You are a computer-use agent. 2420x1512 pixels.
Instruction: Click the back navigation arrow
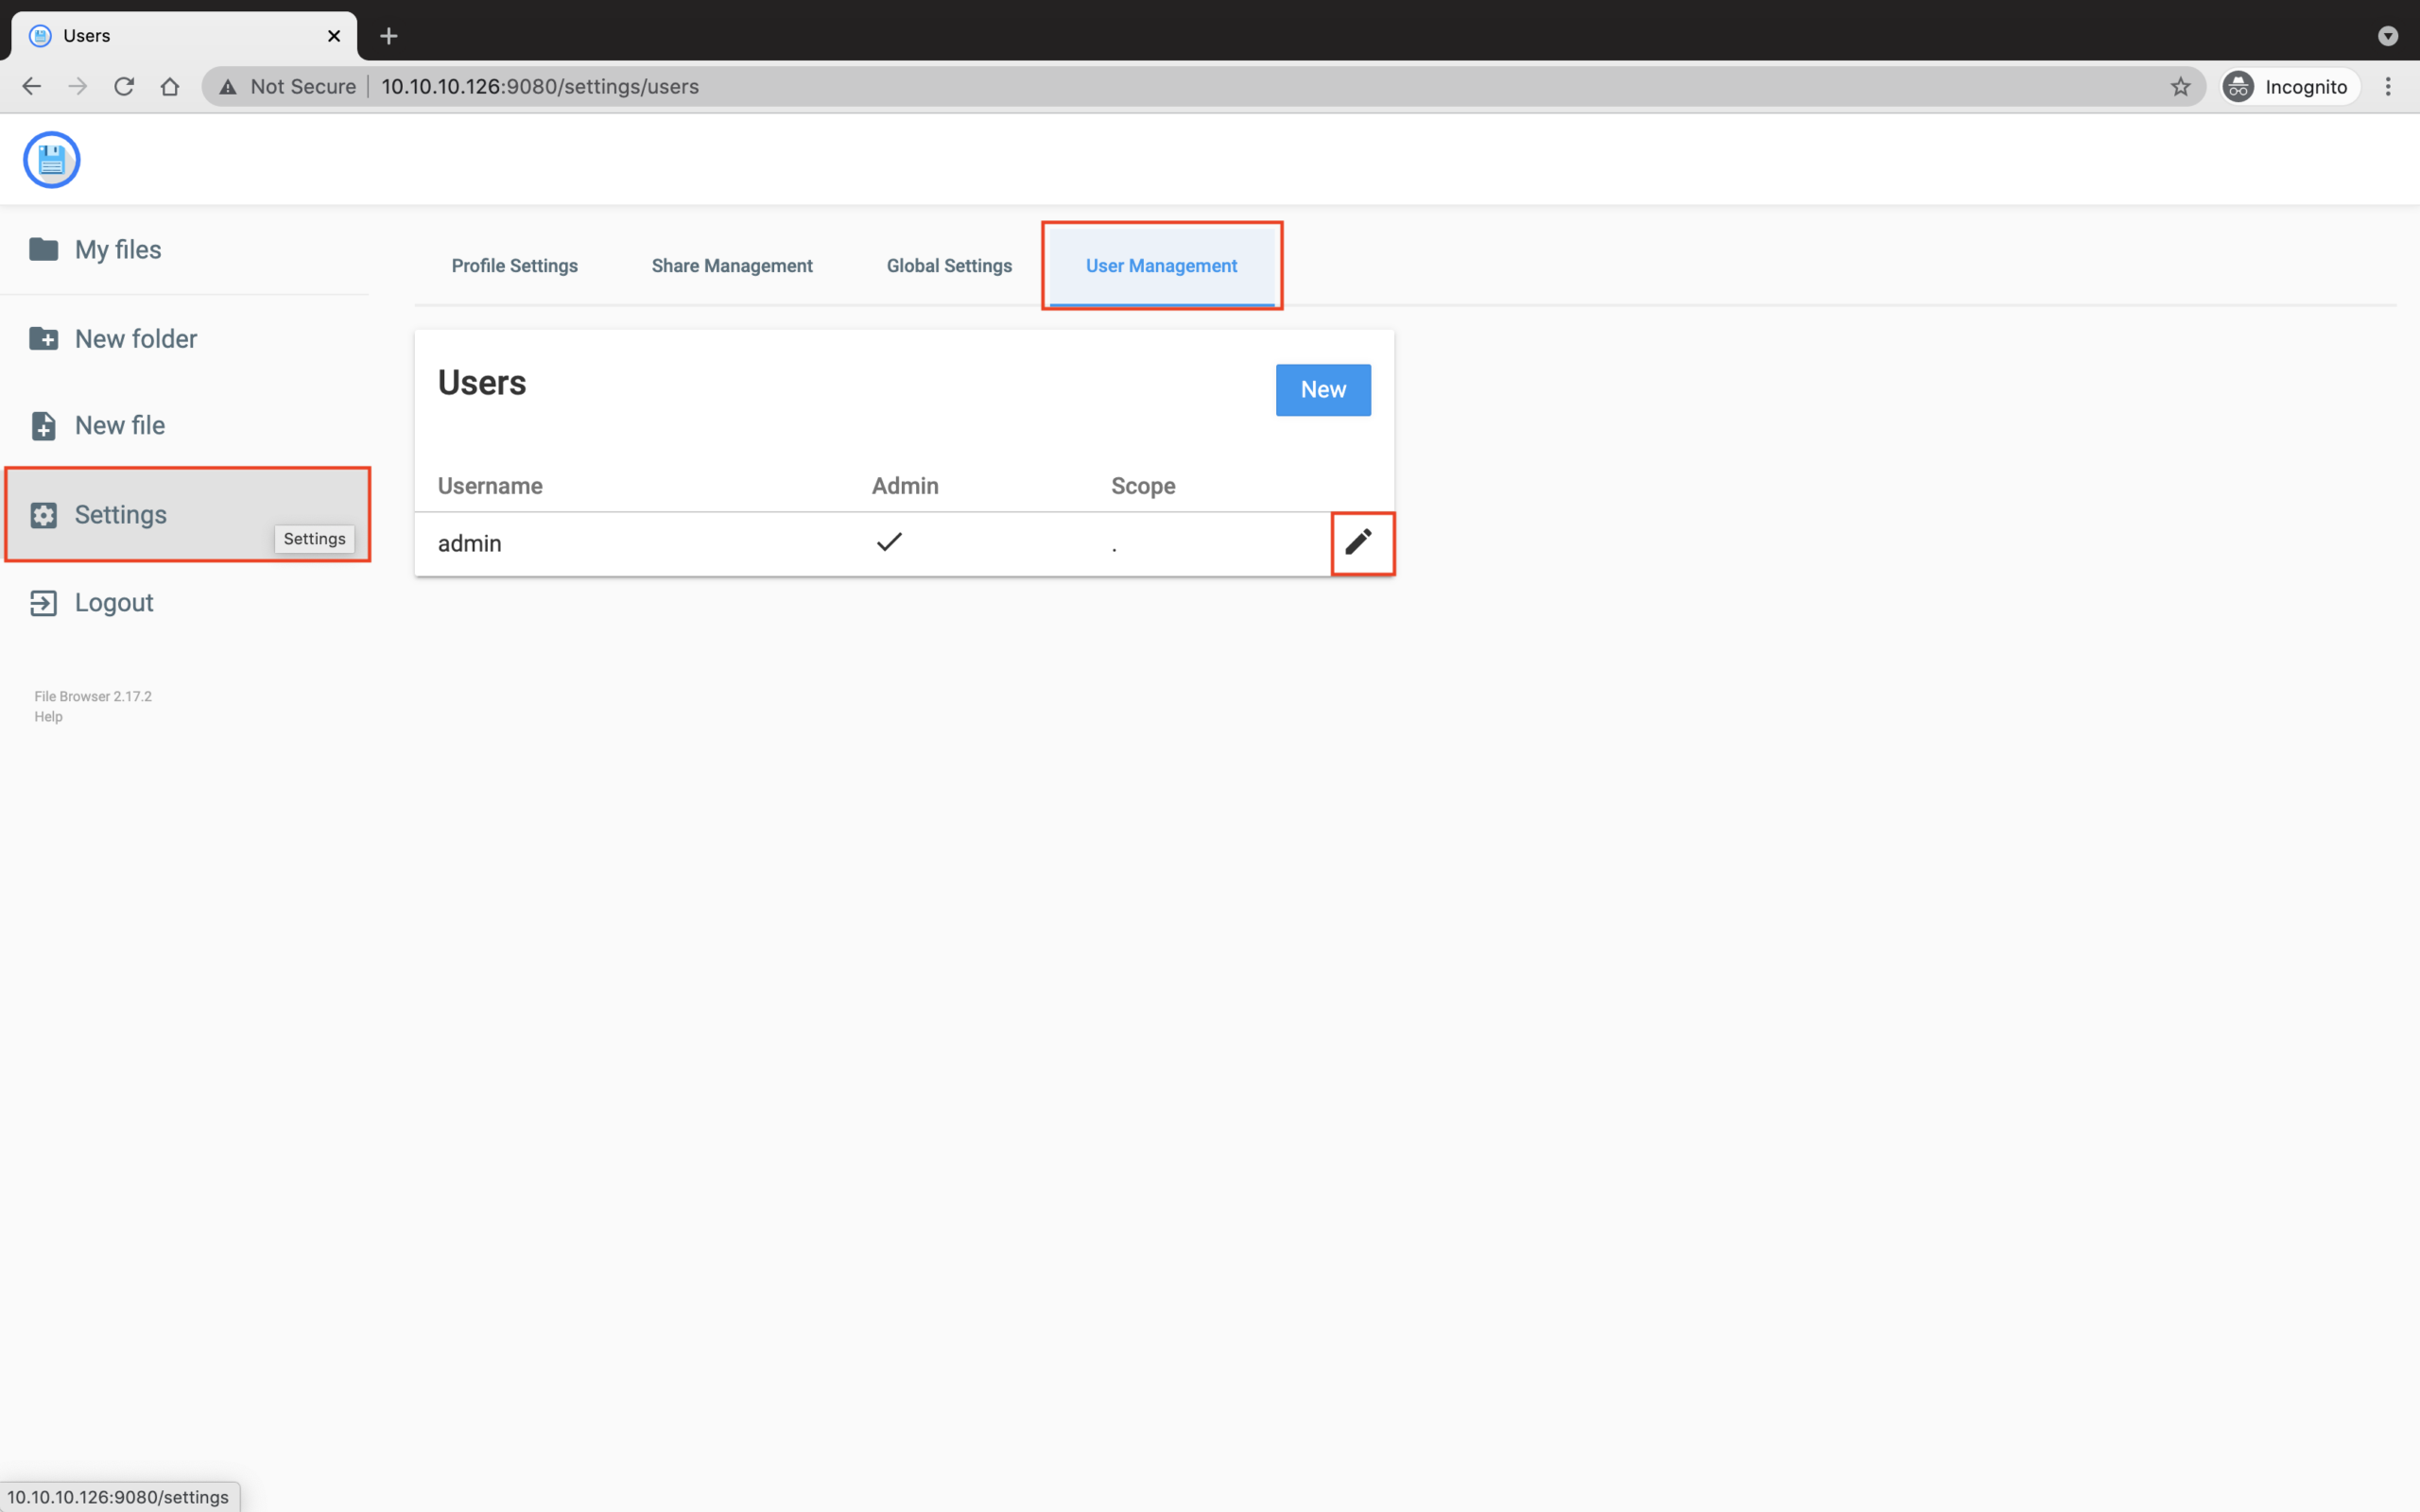31,86
